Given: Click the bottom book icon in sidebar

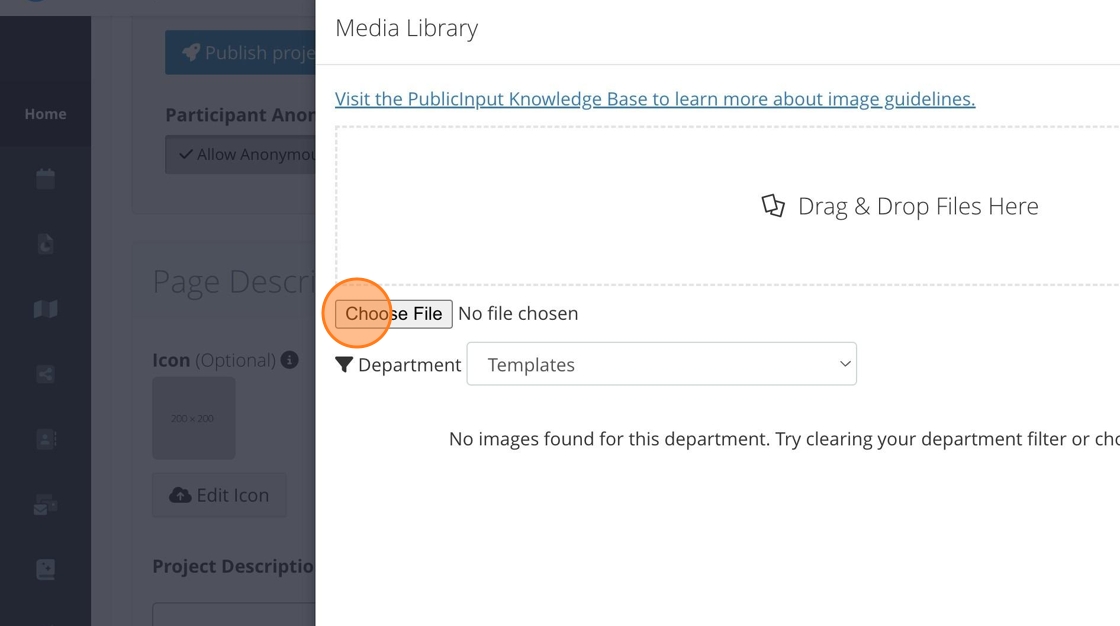Looking at the screenshot, I should click(x=45, y=570).
